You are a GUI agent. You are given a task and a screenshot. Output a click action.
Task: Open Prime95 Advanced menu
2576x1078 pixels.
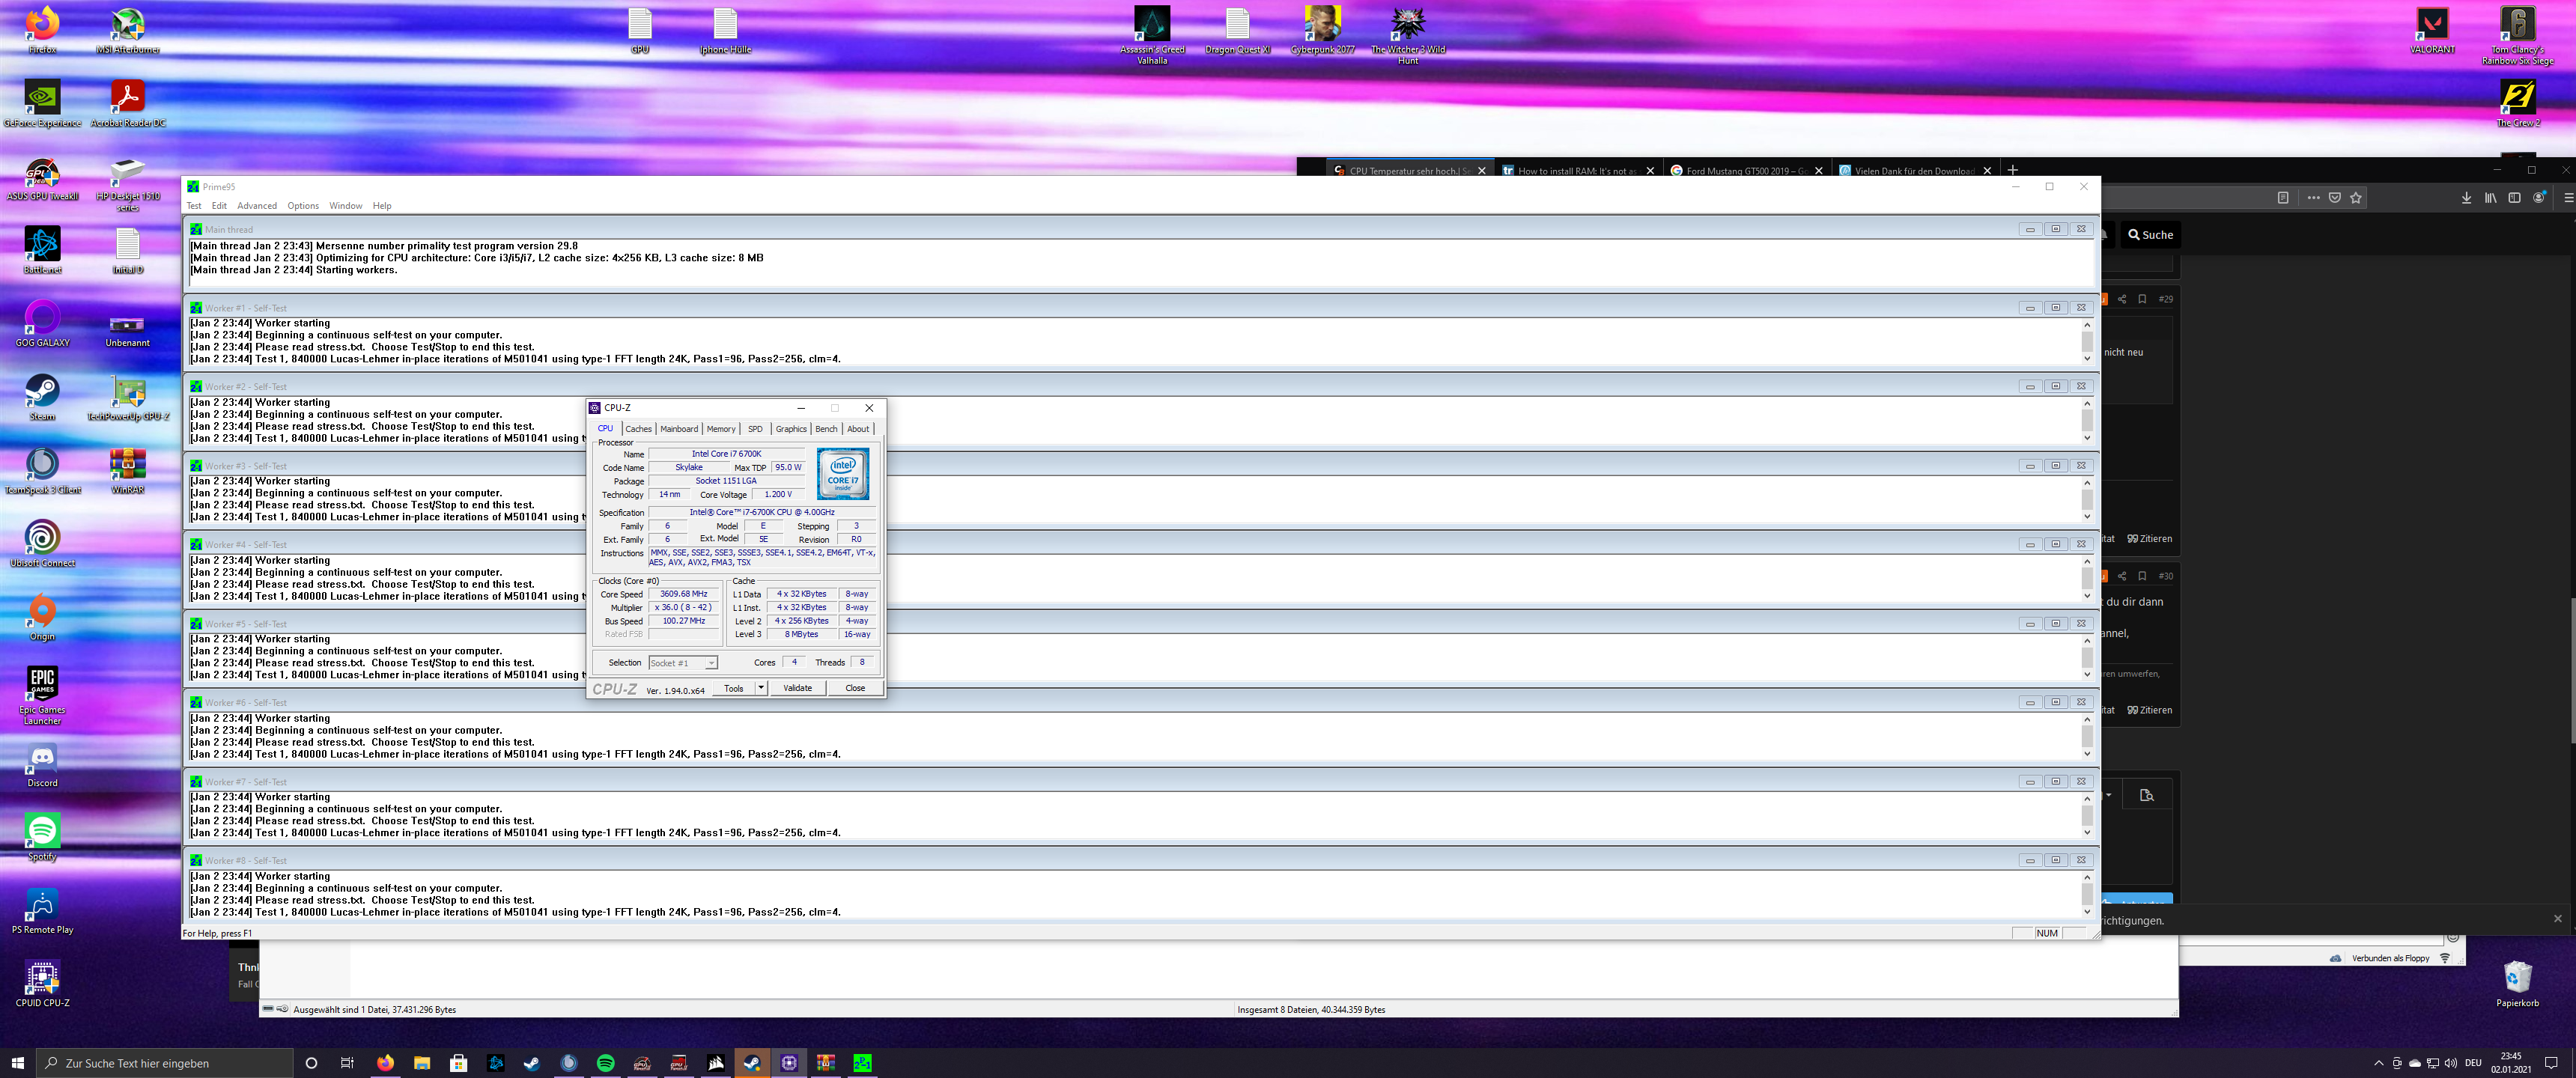[x=256, y=206]
